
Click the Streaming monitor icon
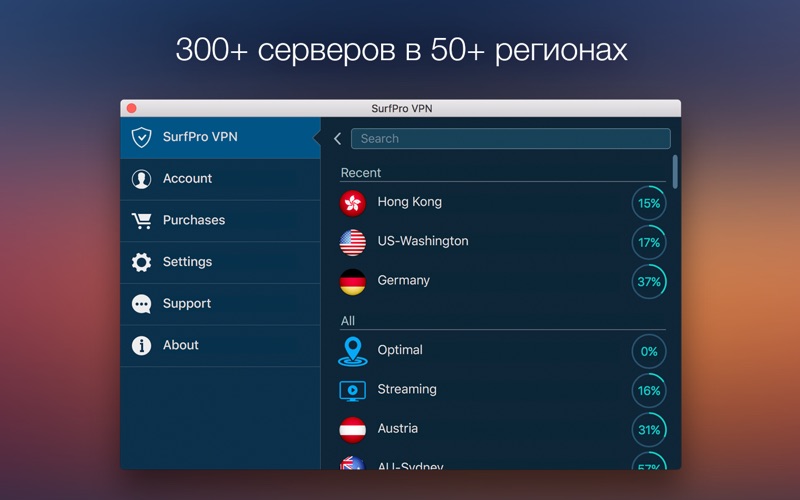point(353,391)
